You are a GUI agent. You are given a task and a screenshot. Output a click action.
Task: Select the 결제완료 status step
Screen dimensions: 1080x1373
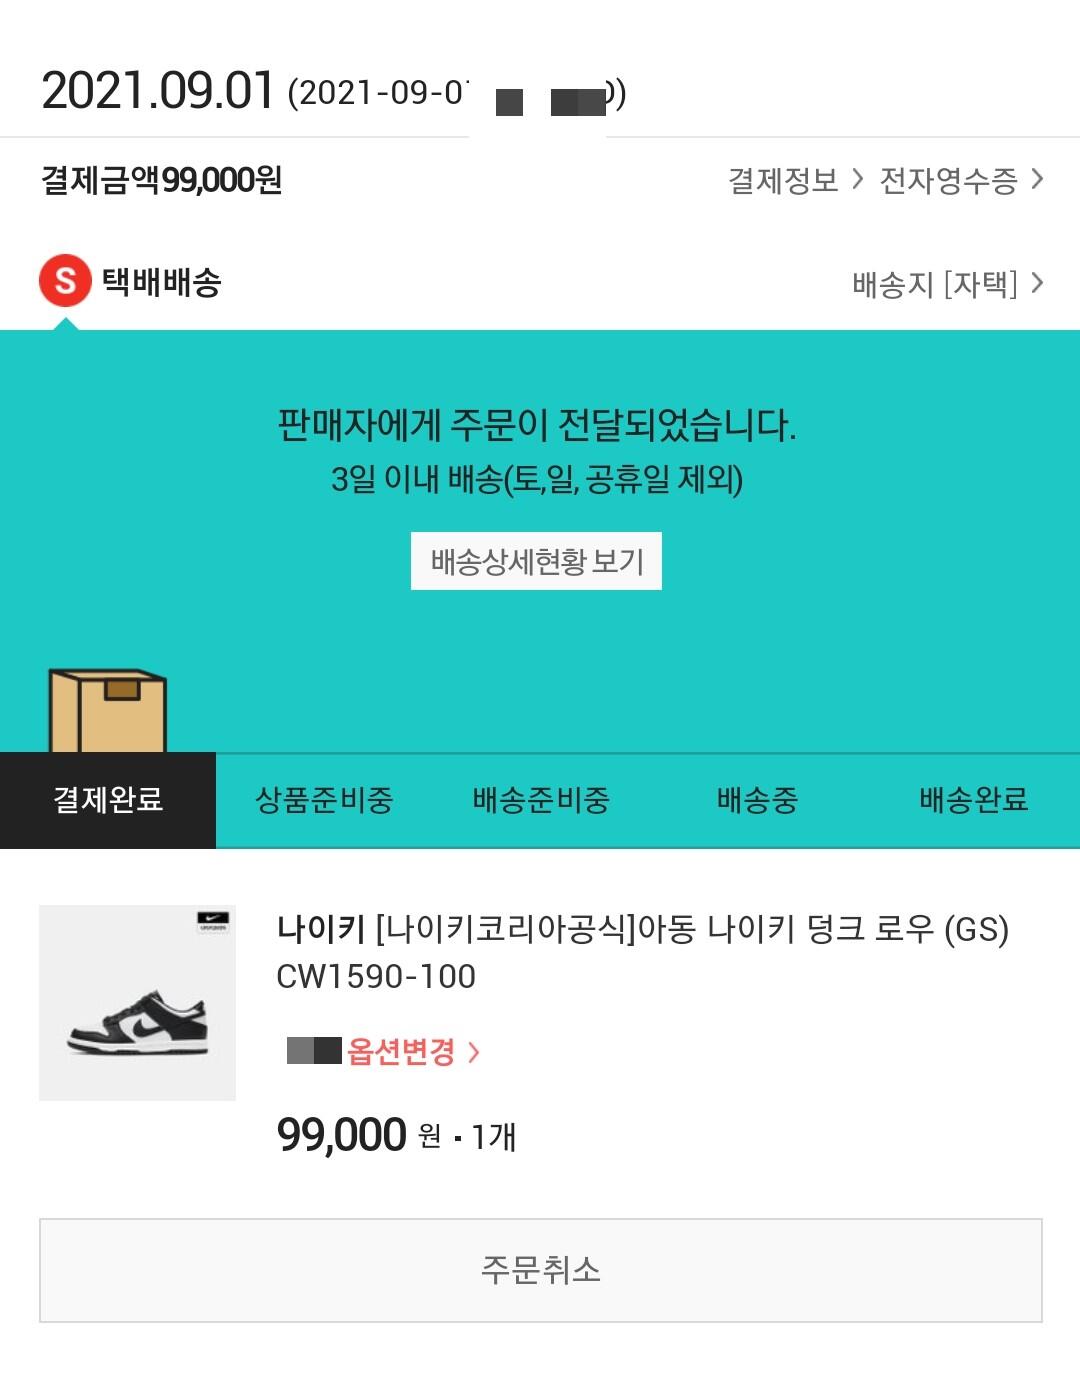point(108,800)
